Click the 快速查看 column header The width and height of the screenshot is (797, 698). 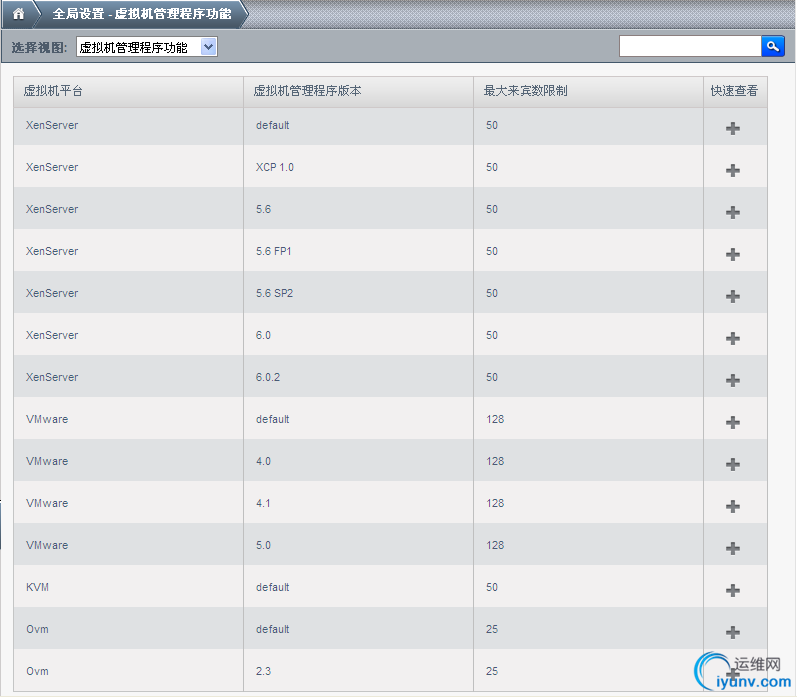click(x=735, y=91)
